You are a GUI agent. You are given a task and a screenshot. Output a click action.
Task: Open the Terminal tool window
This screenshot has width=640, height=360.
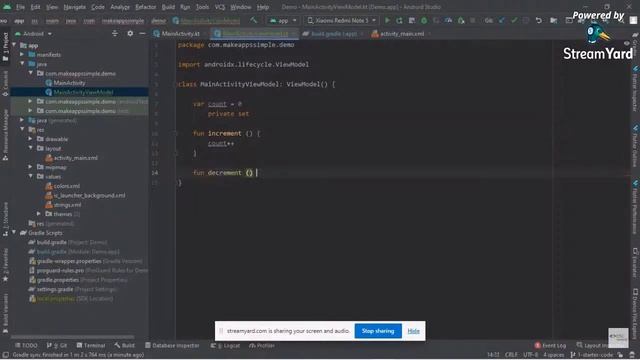click(x=91, y=345)
